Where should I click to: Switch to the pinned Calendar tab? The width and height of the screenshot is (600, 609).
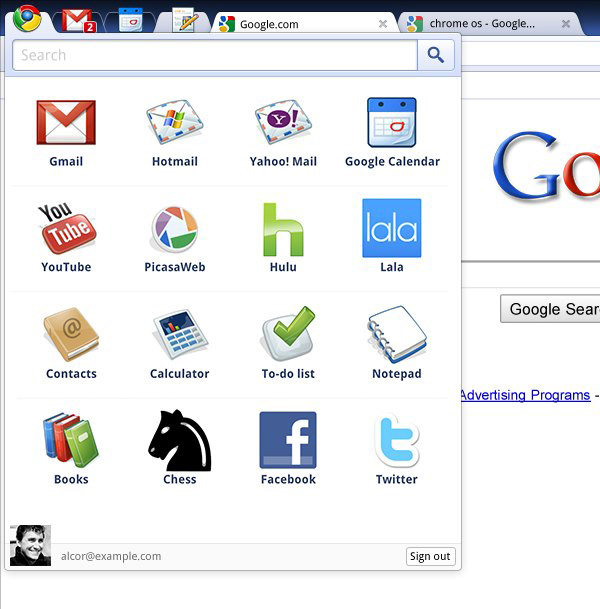coord(130,19)
